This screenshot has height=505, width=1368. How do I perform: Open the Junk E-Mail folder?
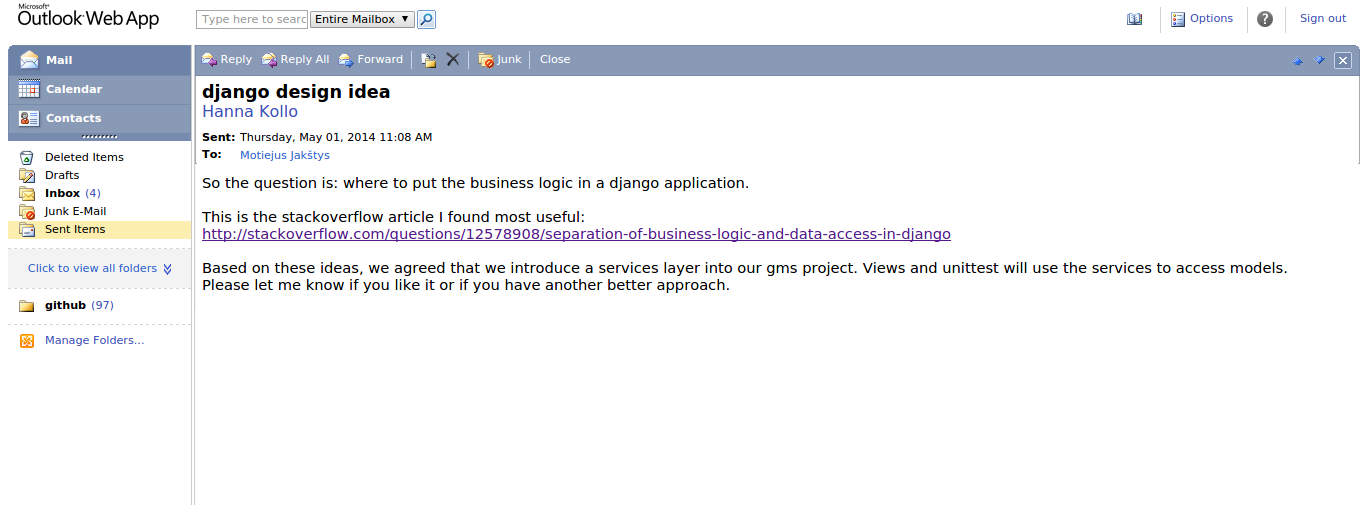[75, 211]
